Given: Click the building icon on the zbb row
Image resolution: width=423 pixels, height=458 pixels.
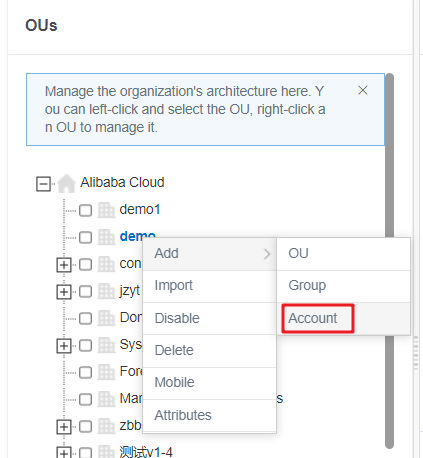Looking at the screenshot, I should (106, 426).
